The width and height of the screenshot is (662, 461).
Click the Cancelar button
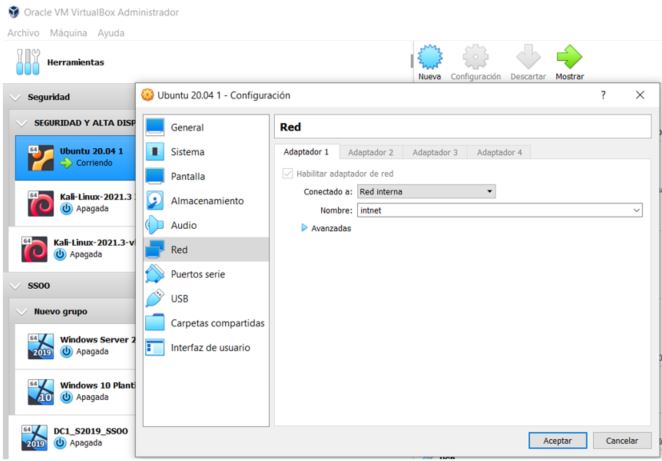click(x=622, y=440)
